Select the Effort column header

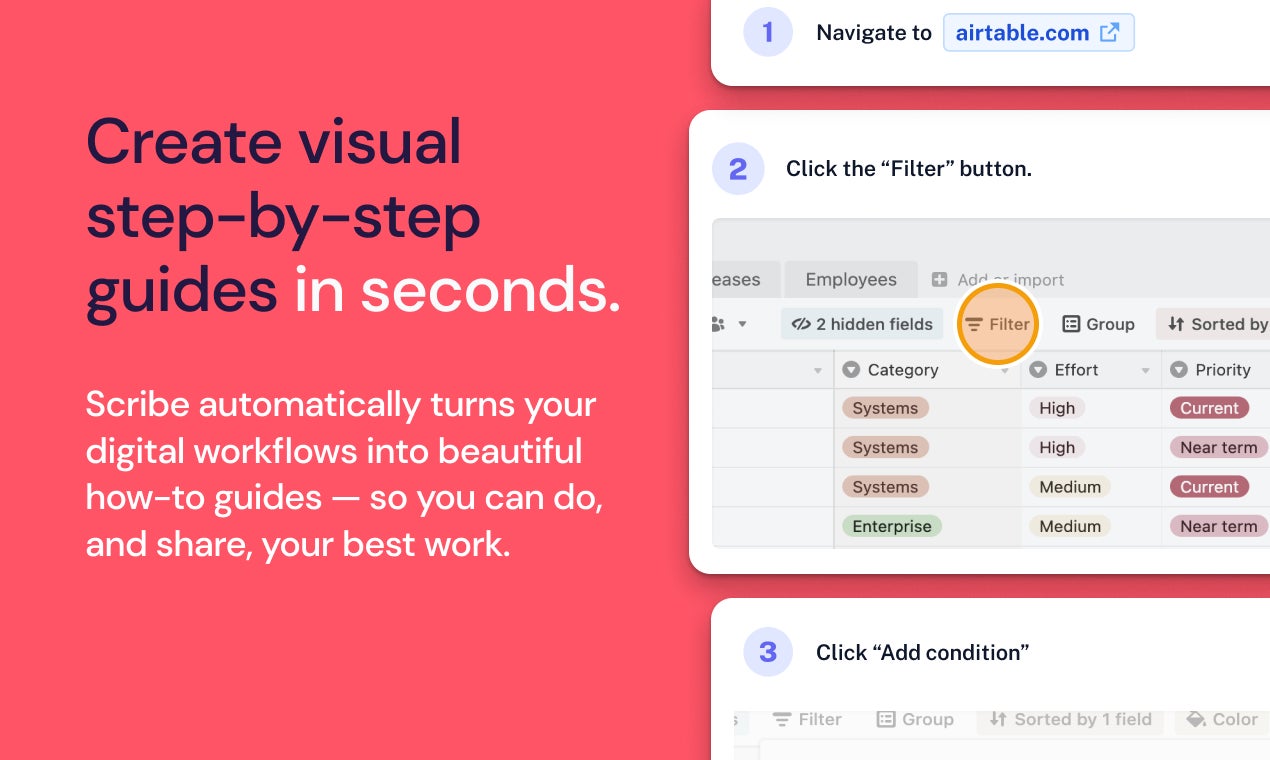pyautogui.click(x=1091, y=370)
